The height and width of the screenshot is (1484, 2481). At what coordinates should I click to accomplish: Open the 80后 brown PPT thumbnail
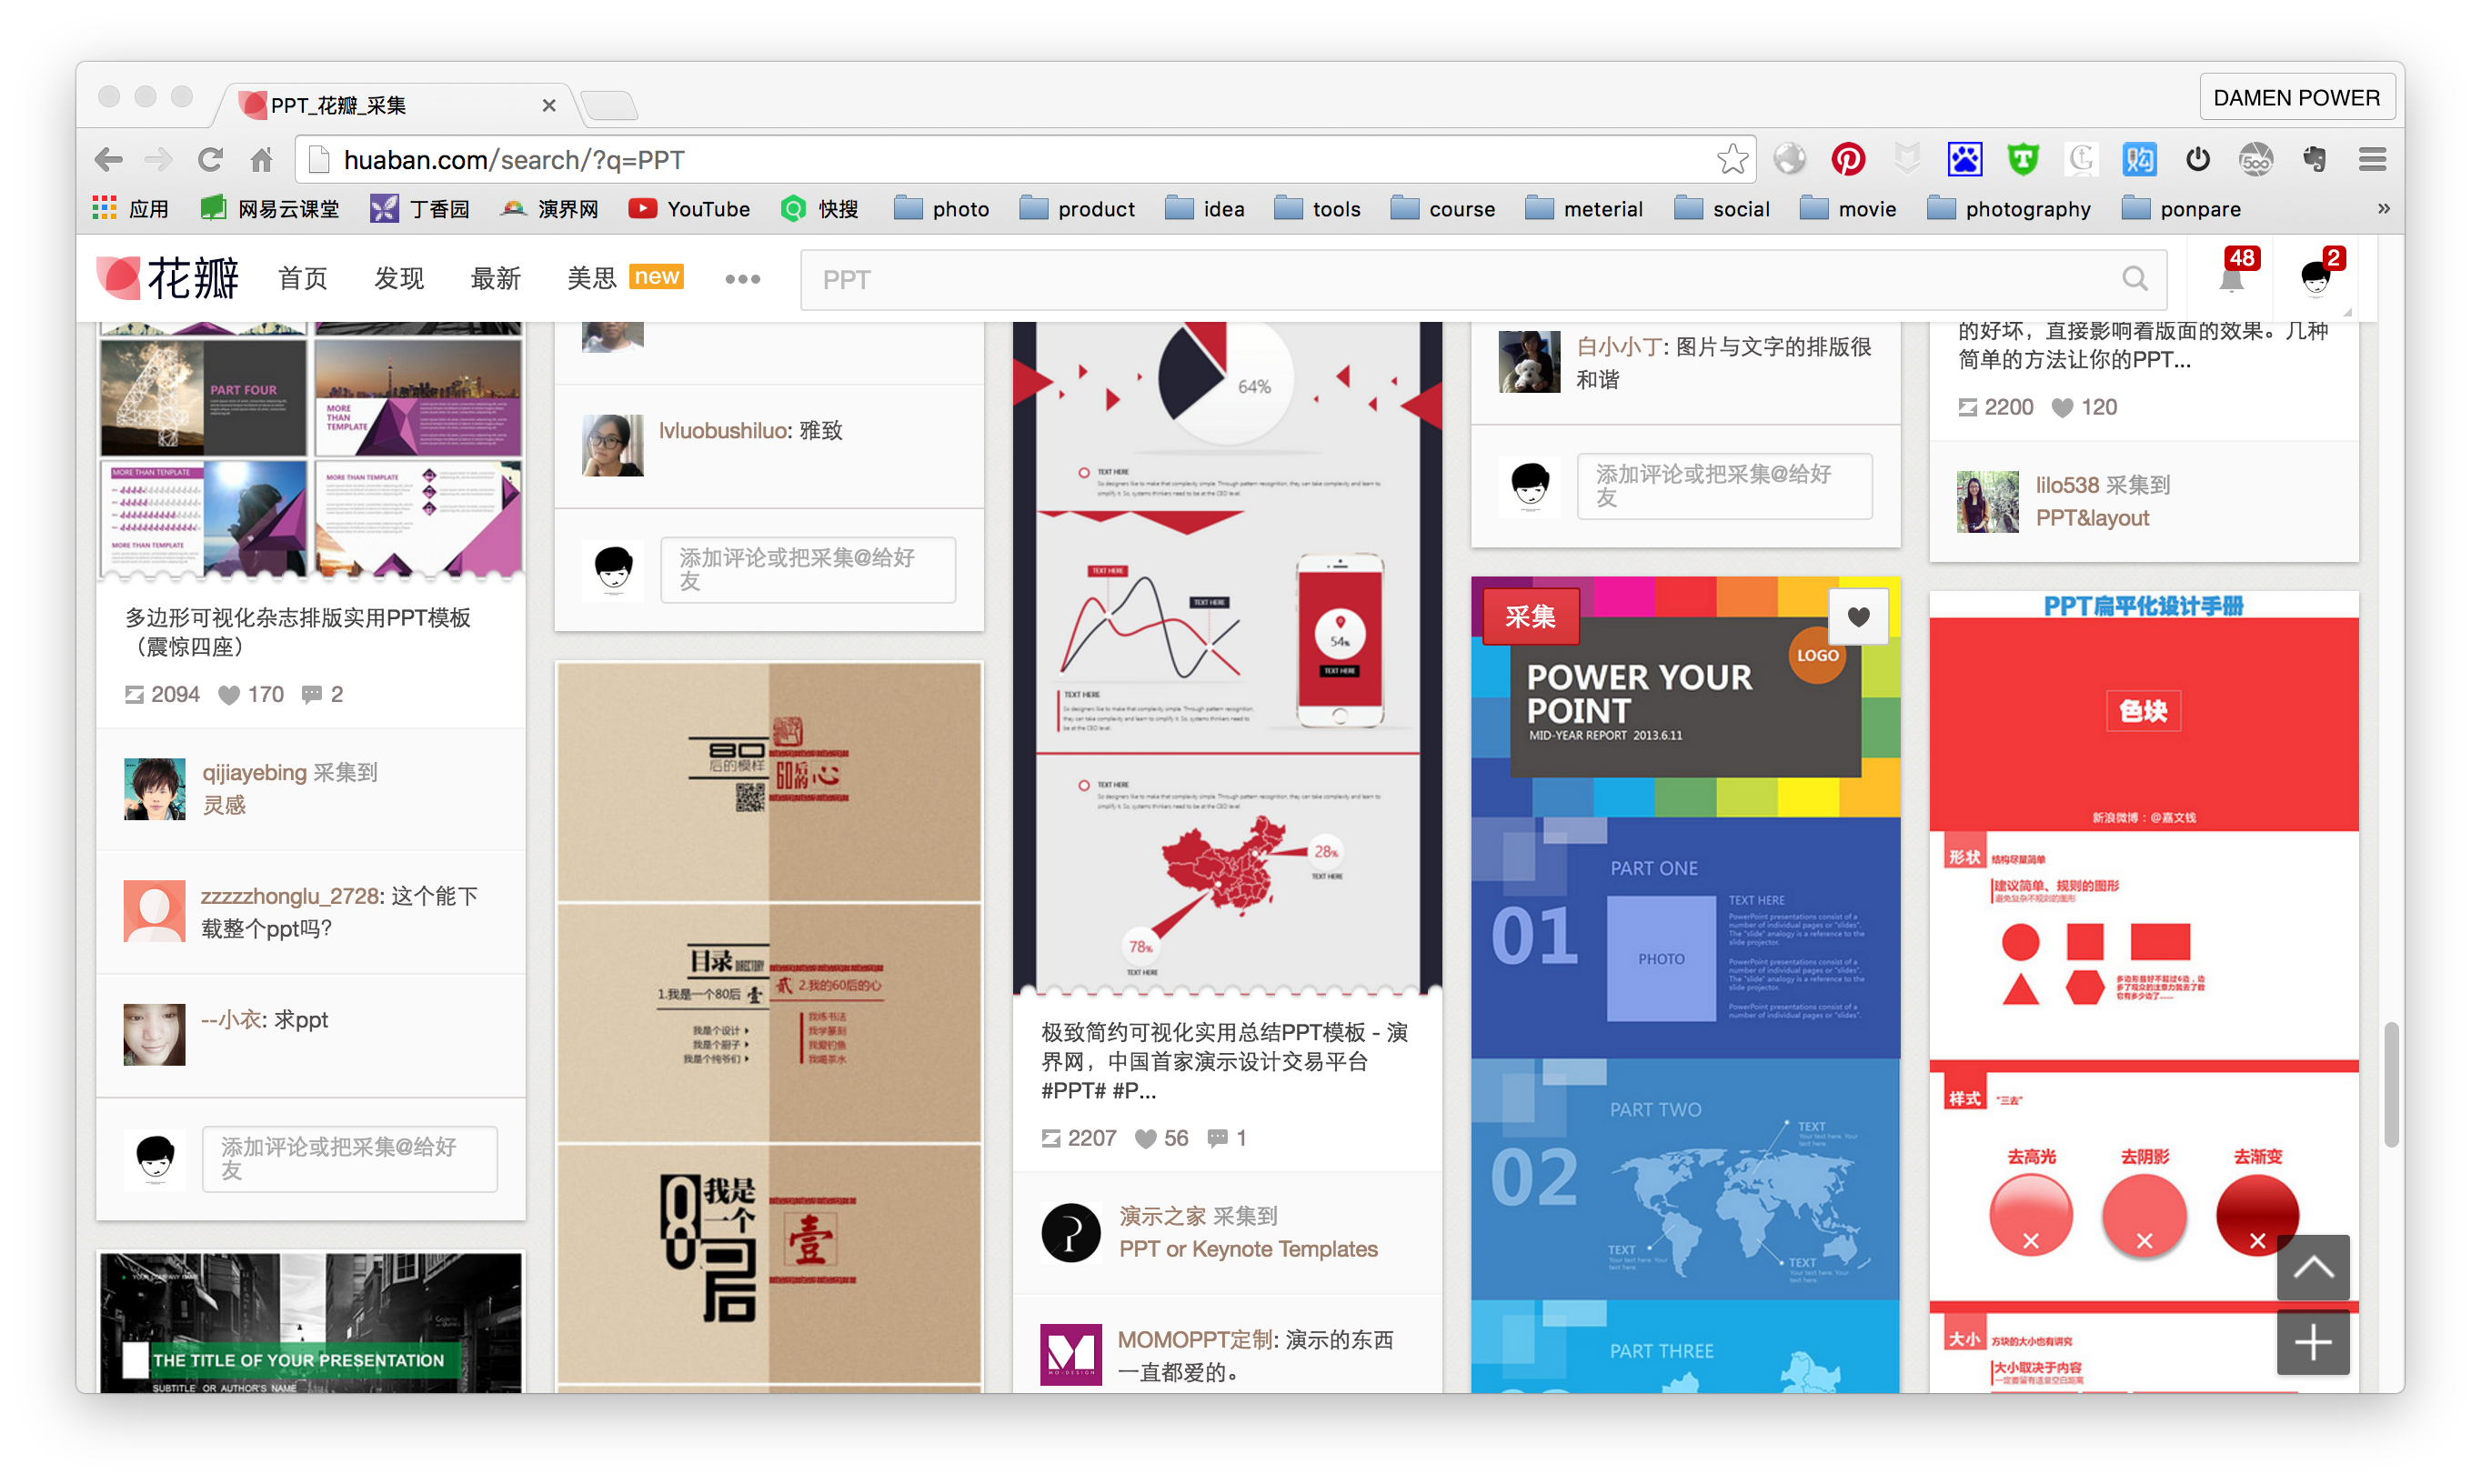pos(769,1027)
